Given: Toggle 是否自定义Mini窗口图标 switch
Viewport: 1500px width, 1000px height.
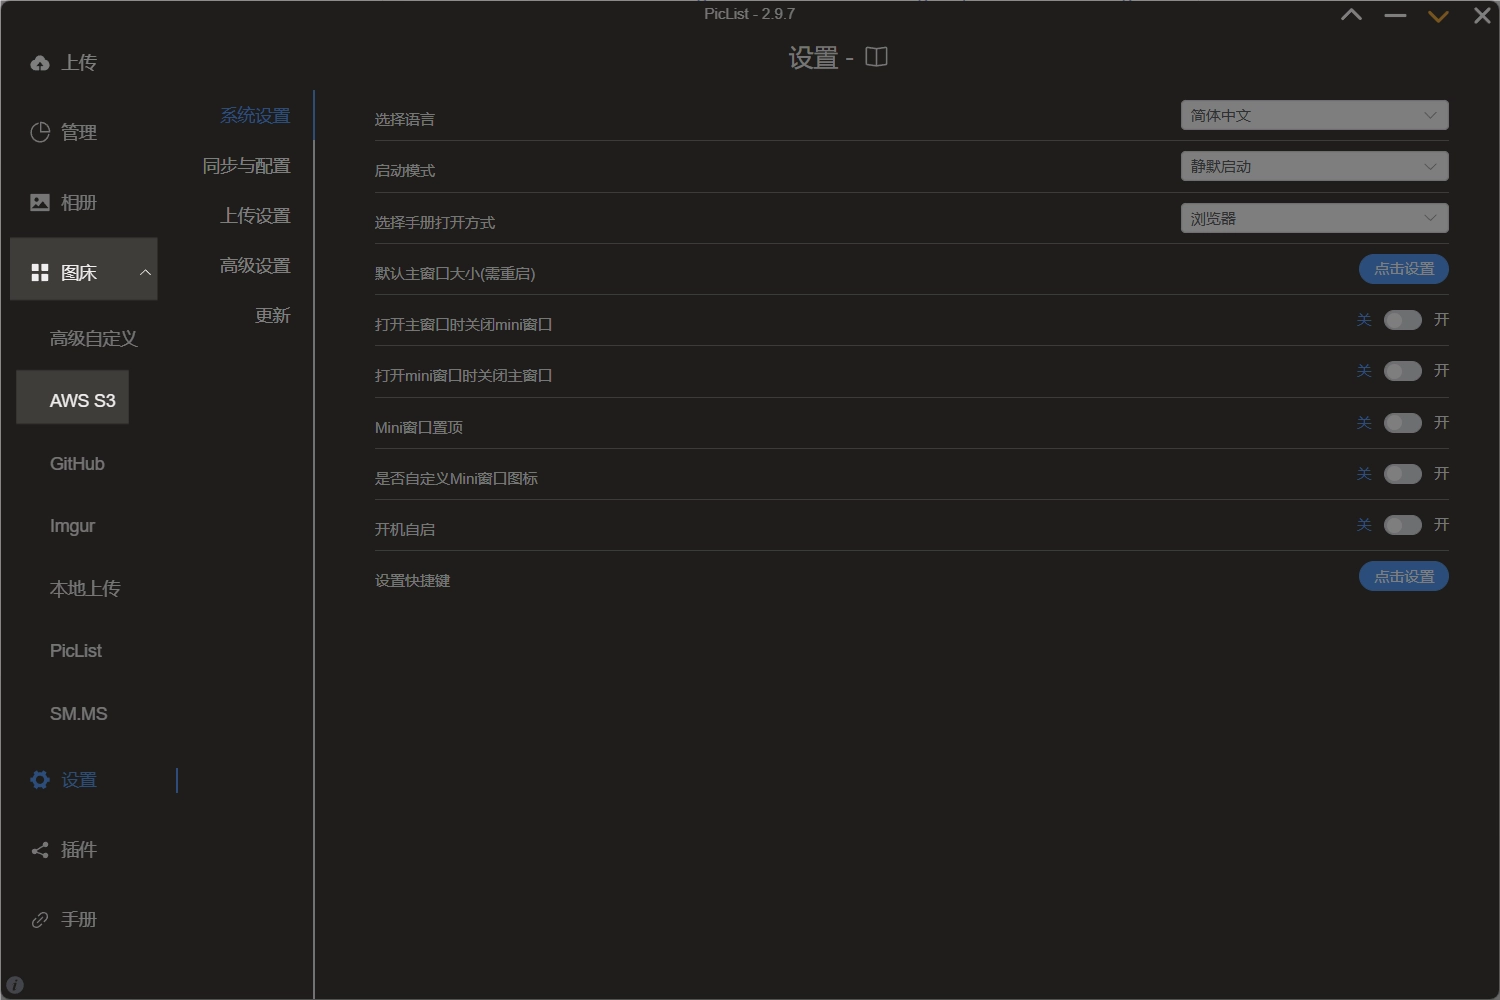Looking at the screenshot, I should (1402, 474).
